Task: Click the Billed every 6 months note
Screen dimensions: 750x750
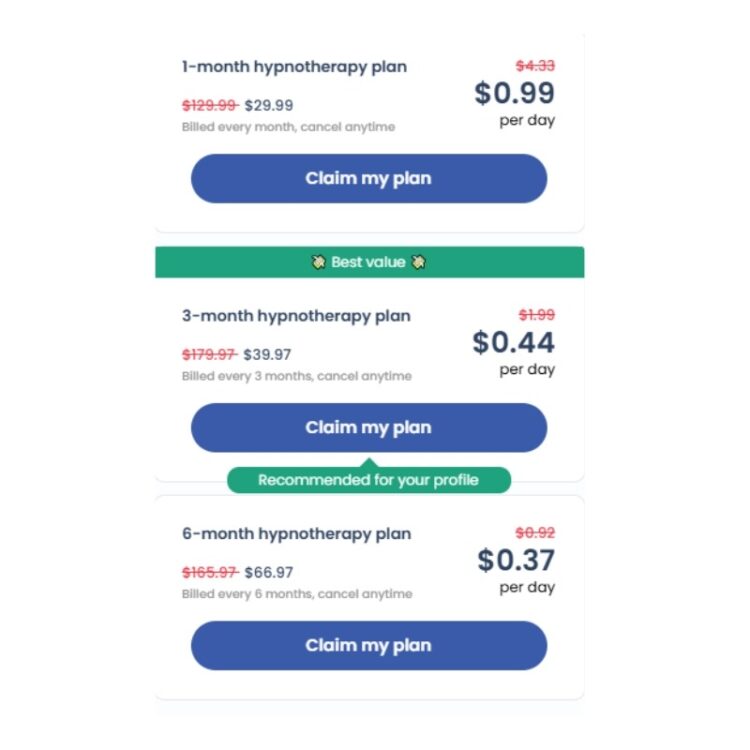Action: click(296, 594)
